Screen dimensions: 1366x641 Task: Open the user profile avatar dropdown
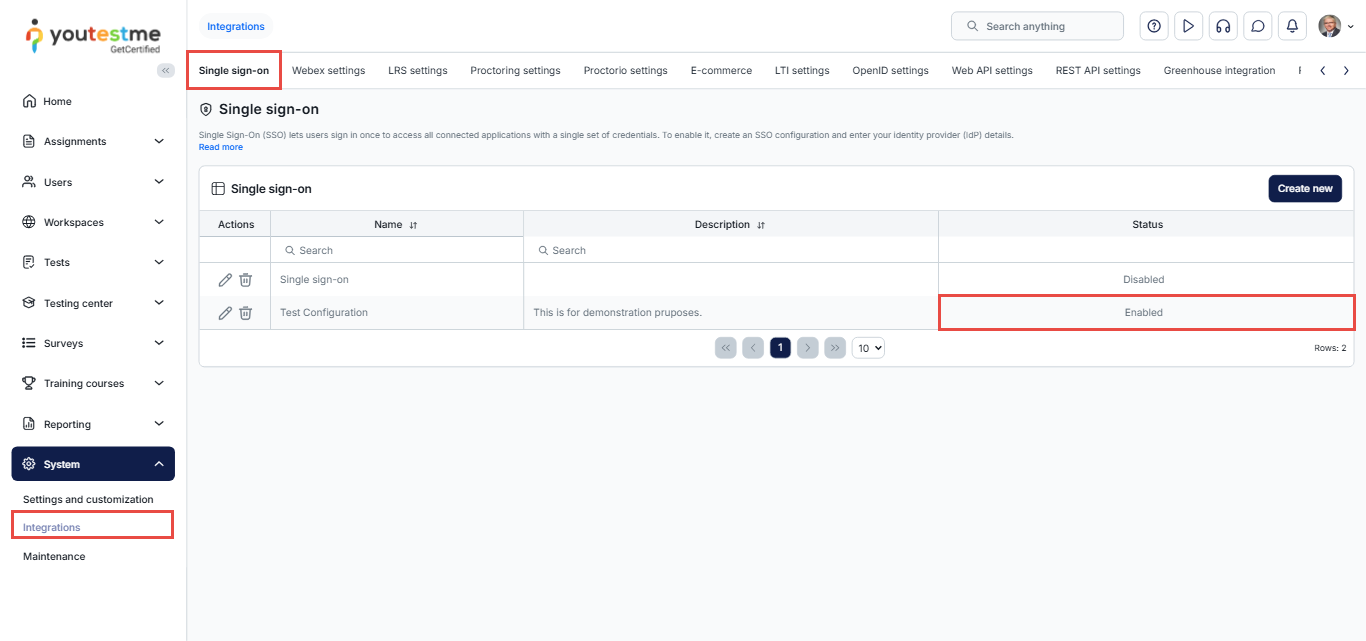click(x=1335, y=26)
